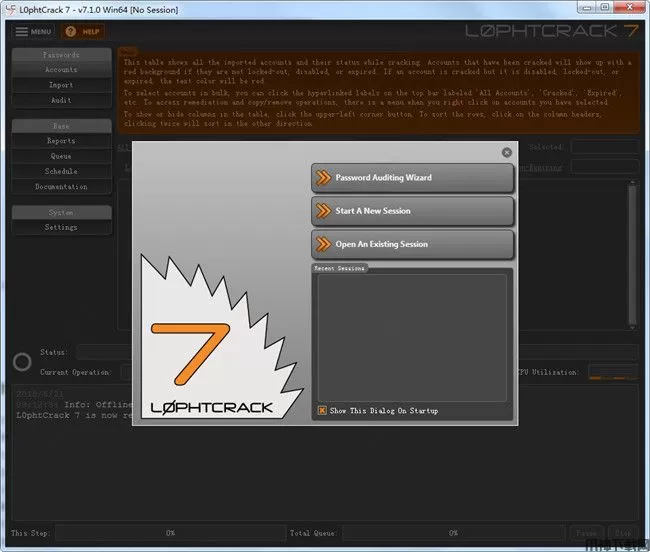Select the Accounts sidebar item
The image size is (650, 552).
(x=61, y=70)
